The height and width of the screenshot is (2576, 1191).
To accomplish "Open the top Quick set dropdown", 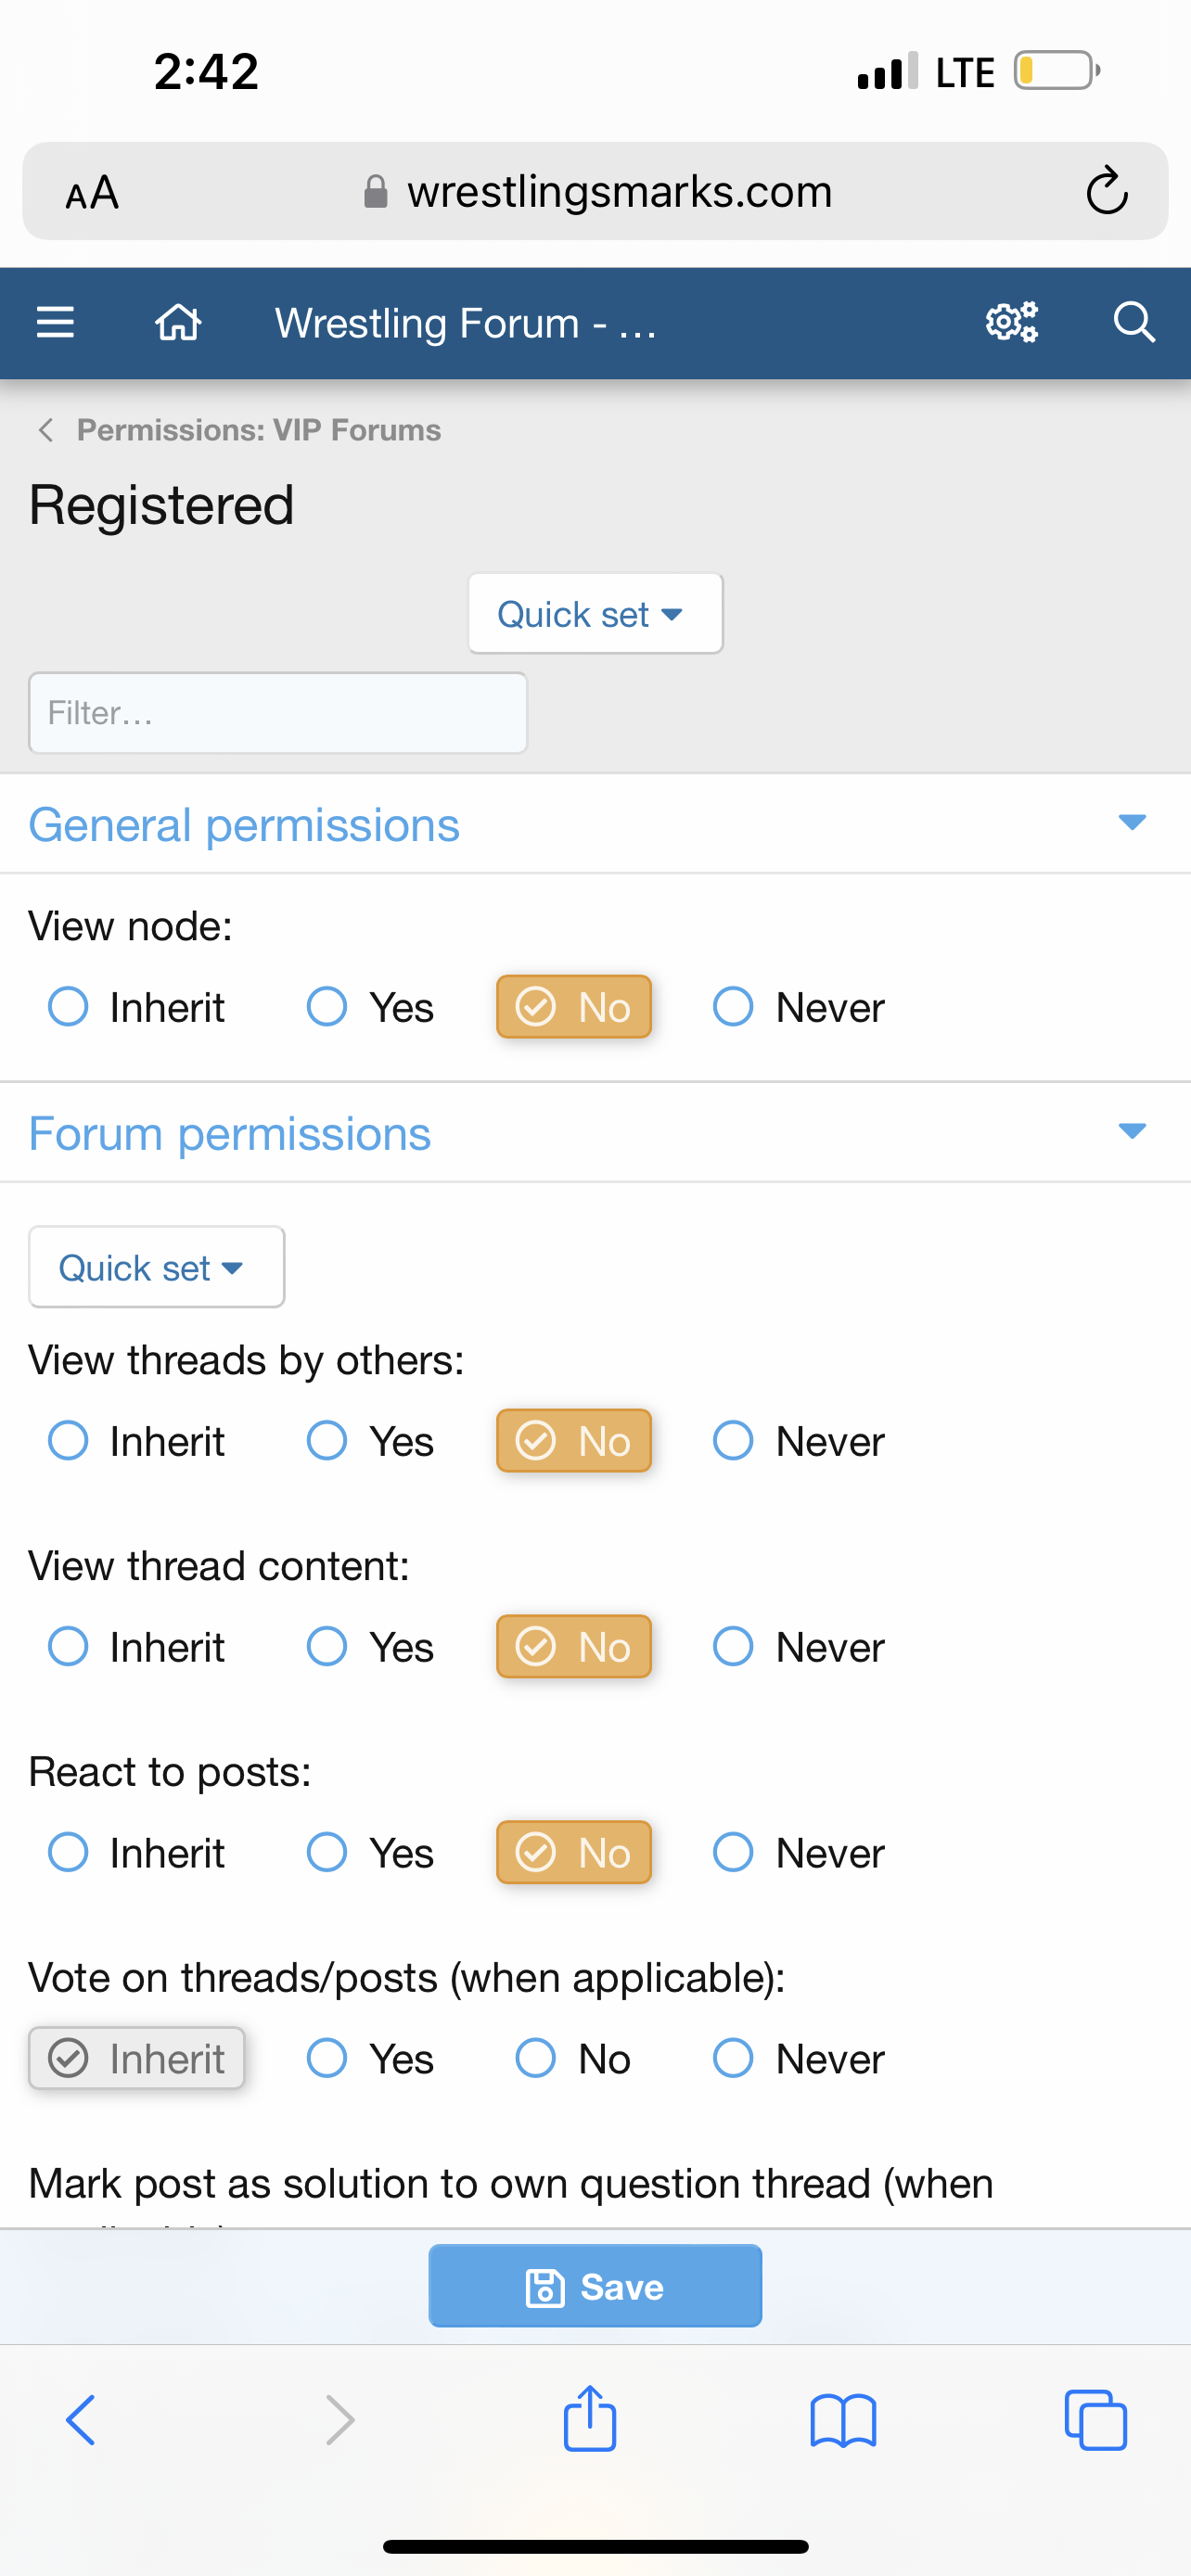I will (x=595, y=614).
